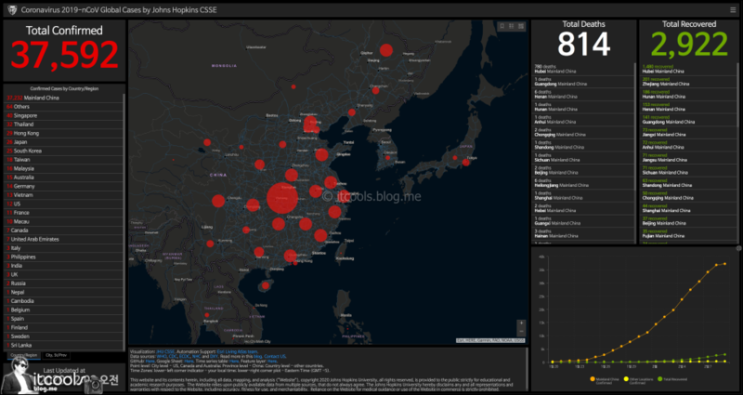Click the Johns Hopkins shield logo
Viewport: 743px width, 395px height.
point(12,9)
